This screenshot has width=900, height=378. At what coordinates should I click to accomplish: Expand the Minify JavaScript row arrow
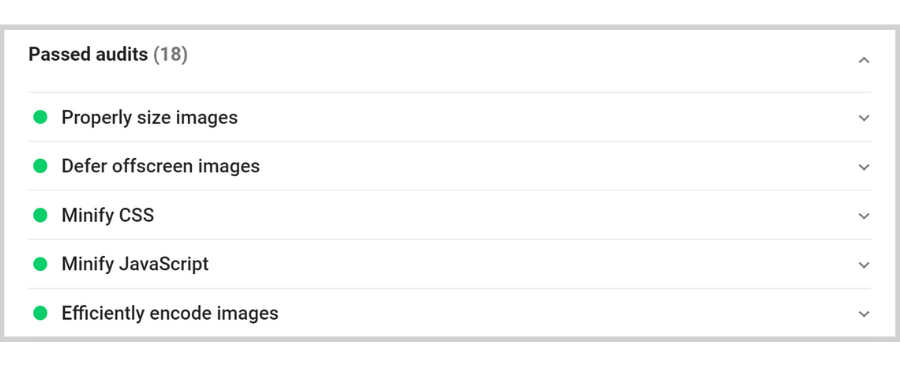(864, 265)
